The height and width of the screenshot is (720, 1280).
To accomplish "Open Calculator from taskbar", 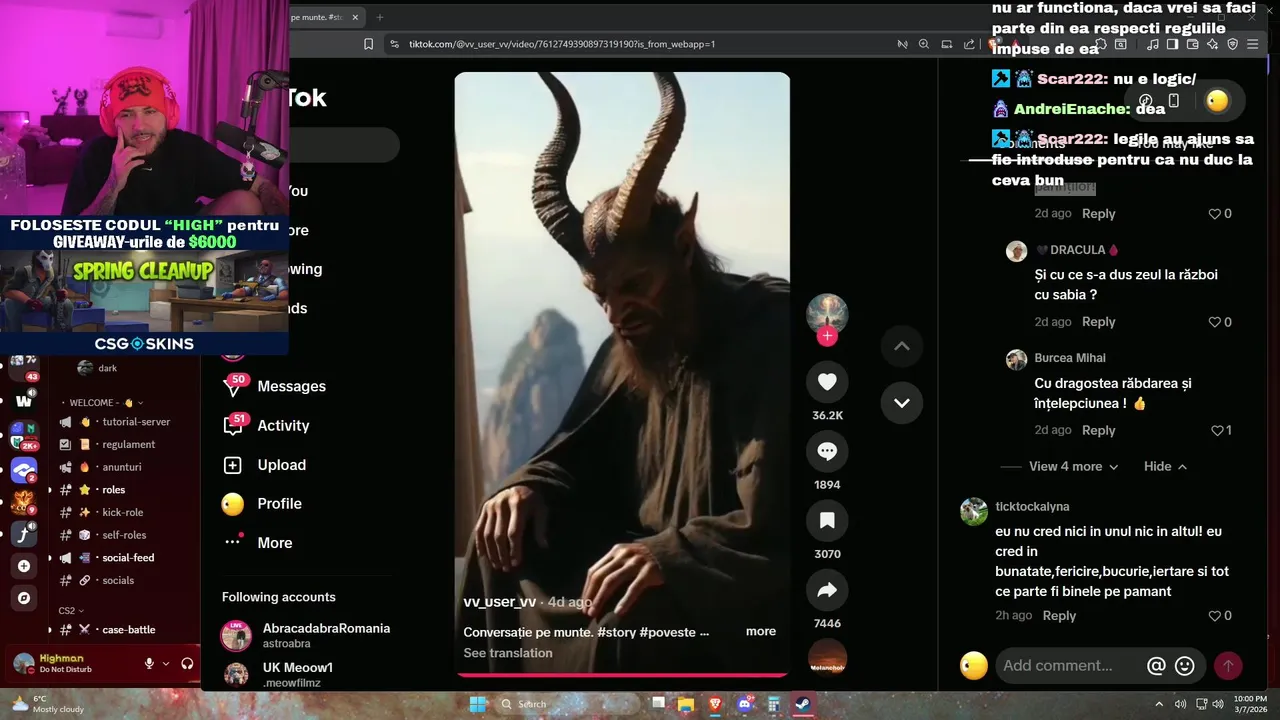I will click(x=773, y=704).
